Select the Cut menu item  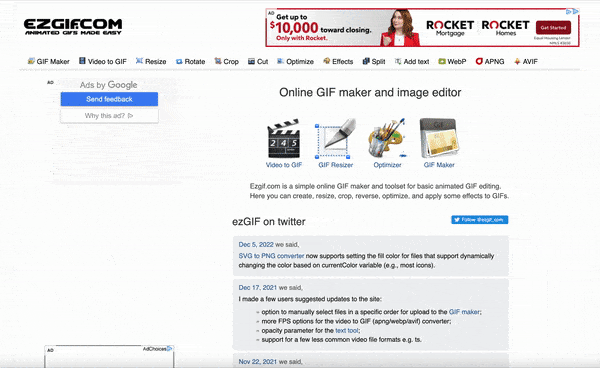[x=258, y=61]
